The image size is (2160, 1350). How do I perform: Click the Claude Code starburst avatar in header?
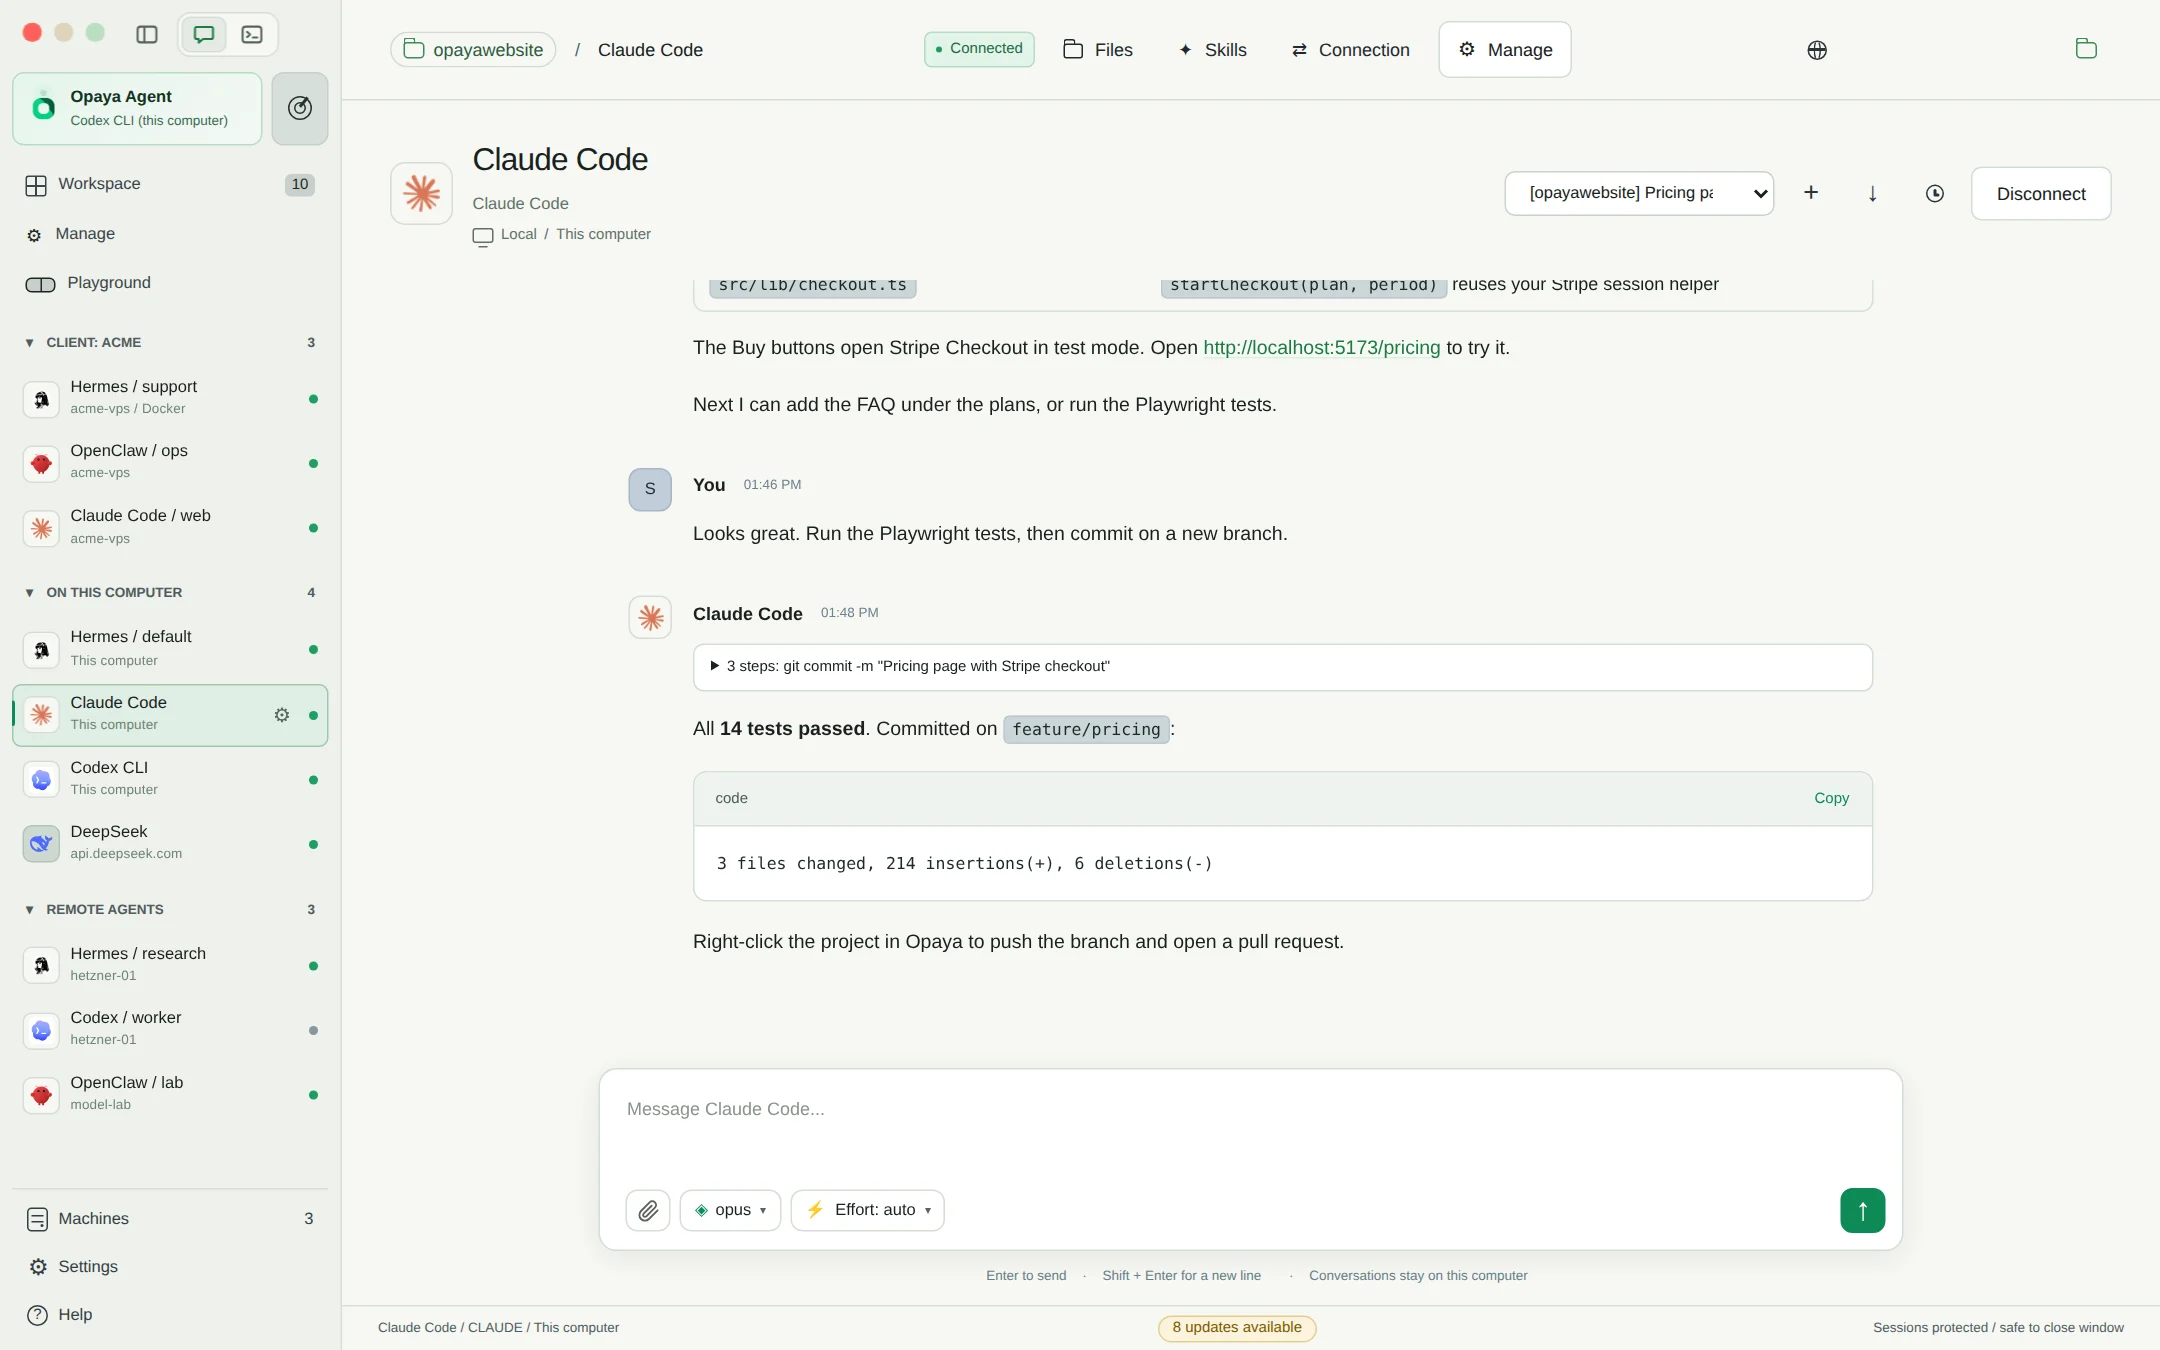pyautogui.click(x=422, y=194)
